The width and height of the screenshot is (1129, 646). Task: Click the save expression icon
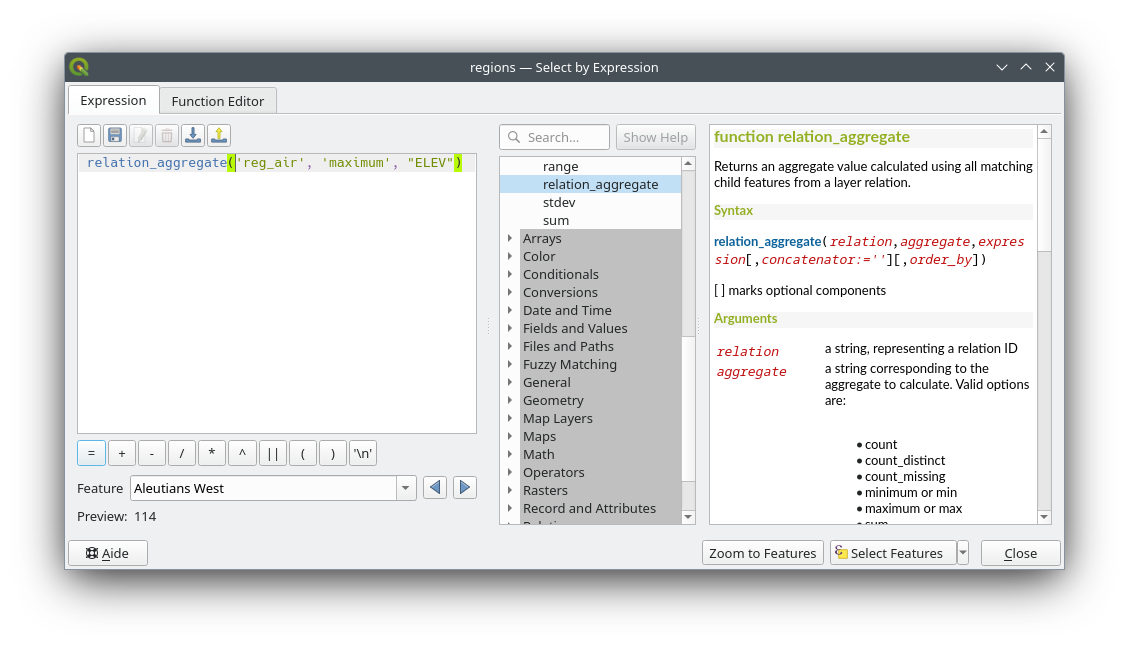pos(115,136)
